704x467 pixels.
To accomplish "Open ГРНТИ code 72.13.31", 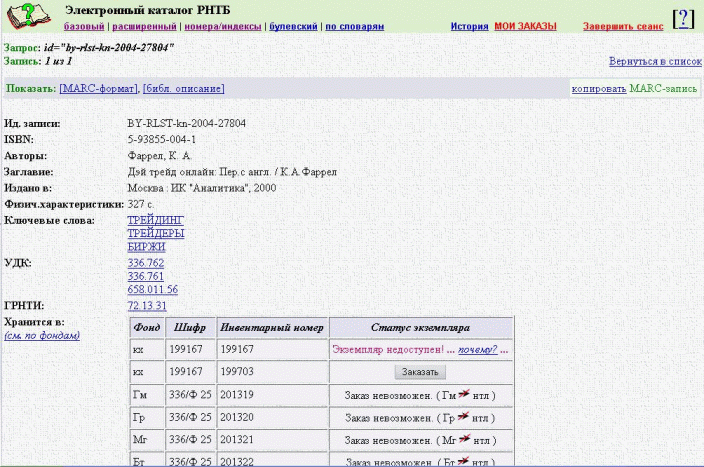I will click(147, 305).
